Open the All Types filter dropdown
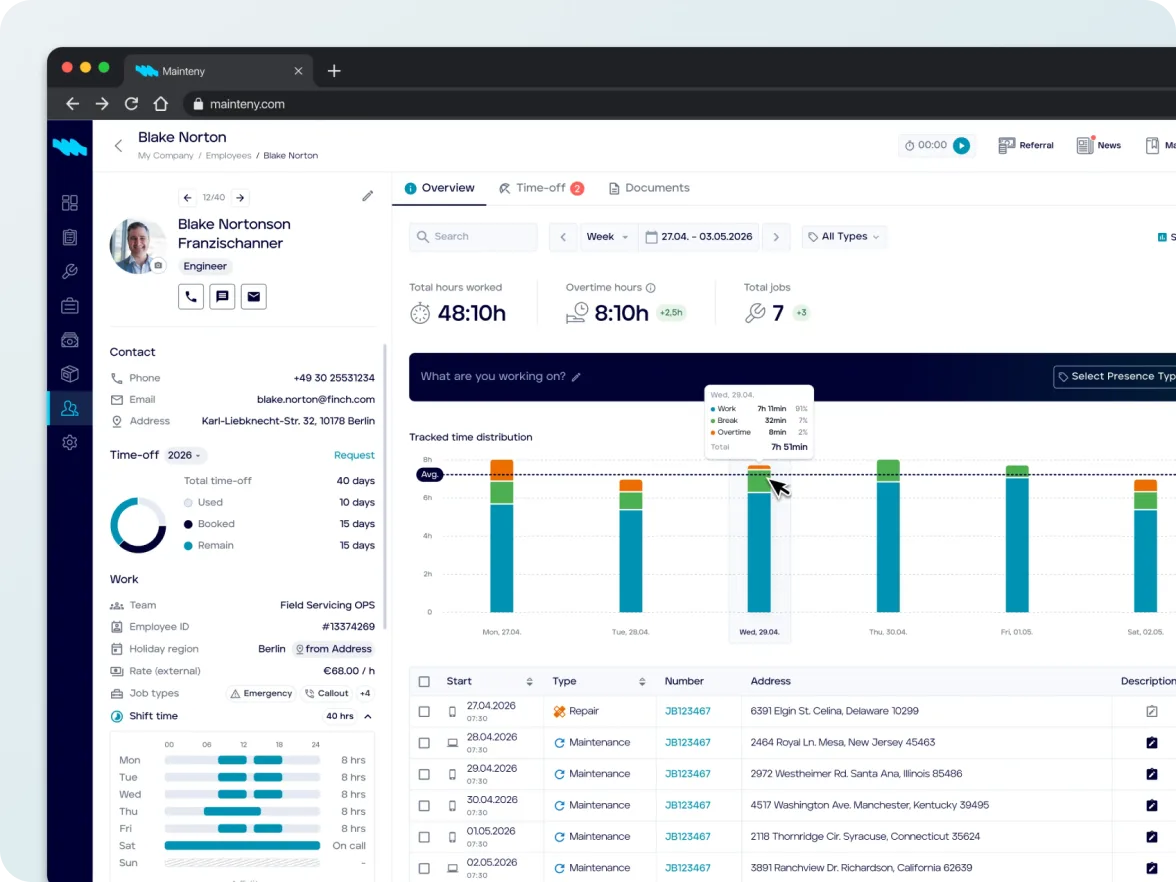The height and width of the screenshot is (882, 1176). click(x=844, y=236)
